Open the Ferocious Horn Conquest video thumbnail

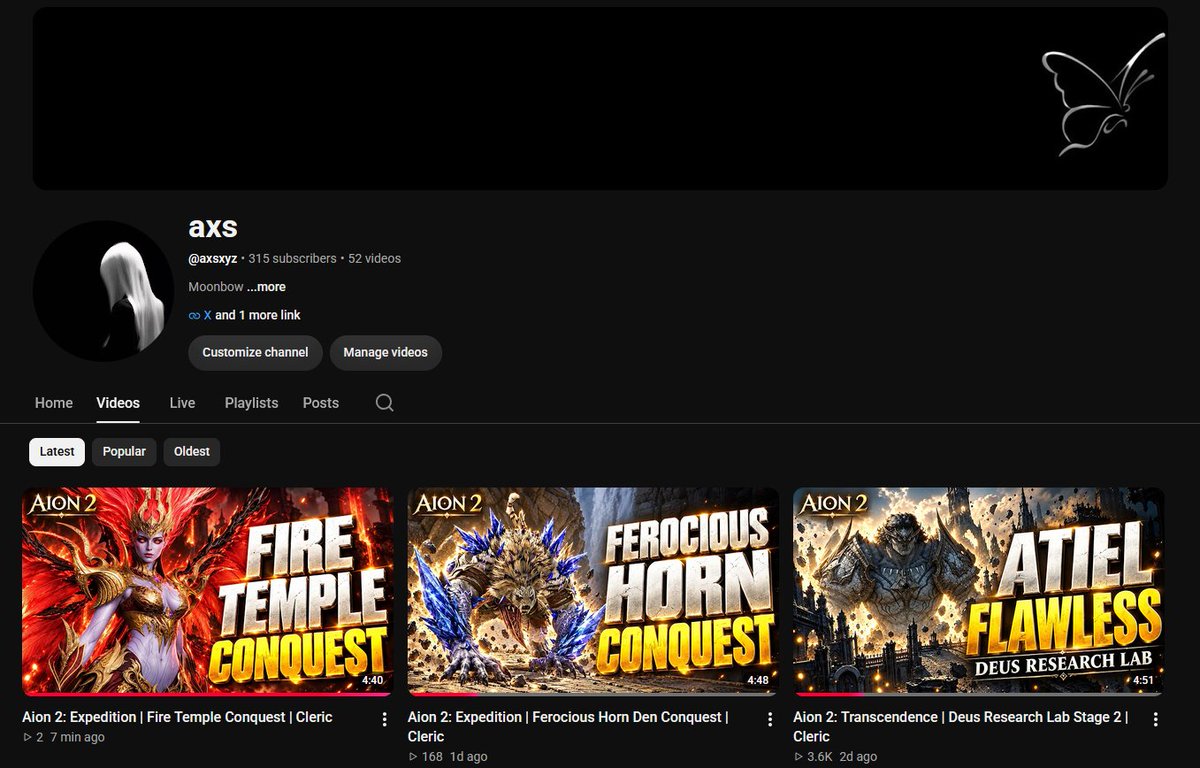[593, 591]
